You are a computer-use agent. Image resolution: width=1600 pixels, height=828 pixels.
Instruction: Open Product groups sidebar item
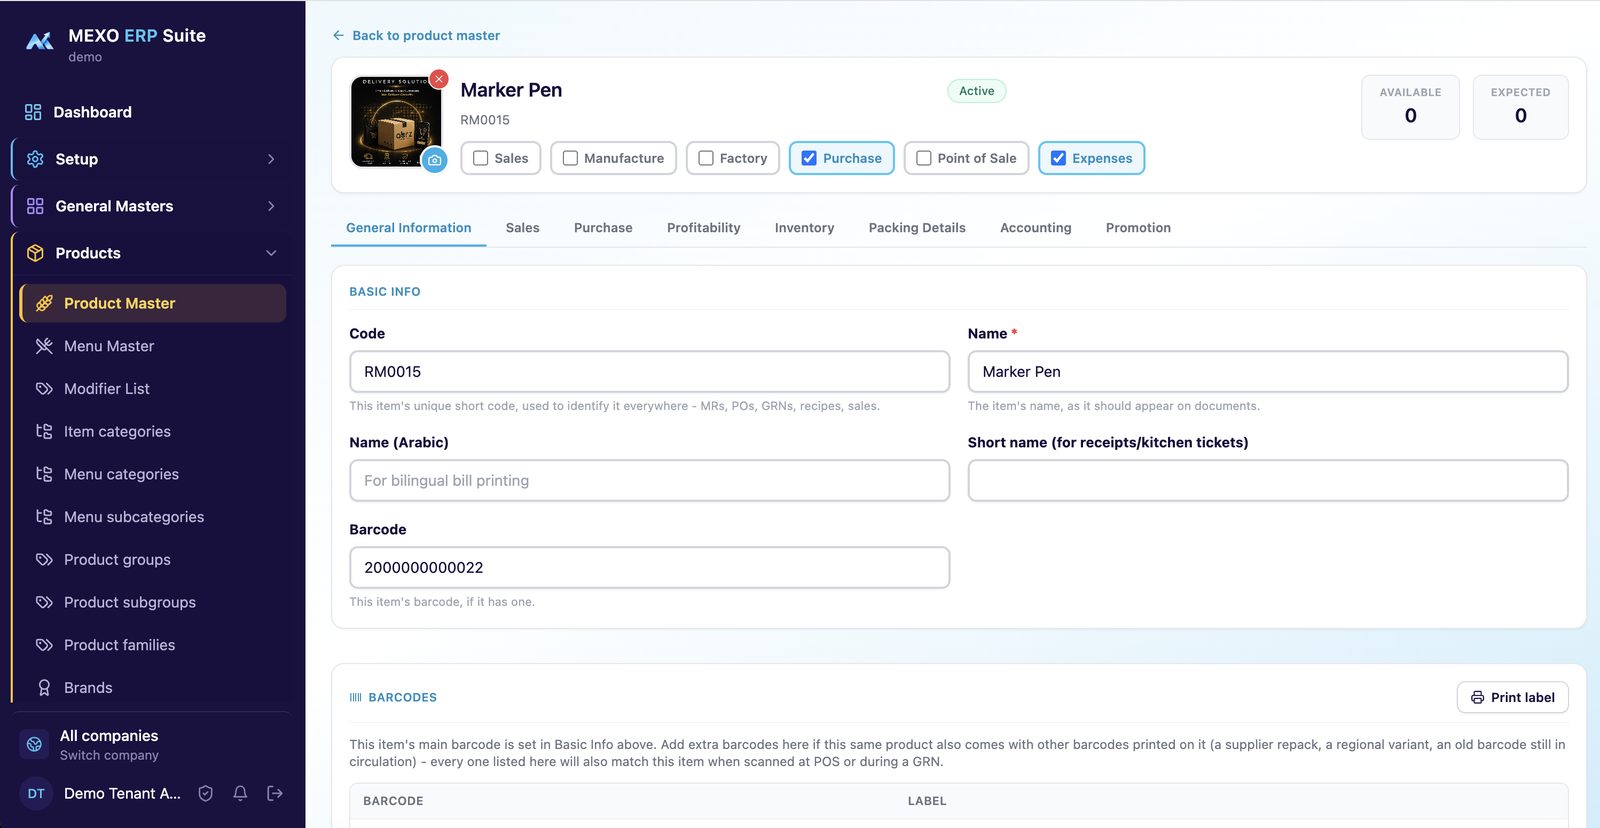click(x=117, y=560)
